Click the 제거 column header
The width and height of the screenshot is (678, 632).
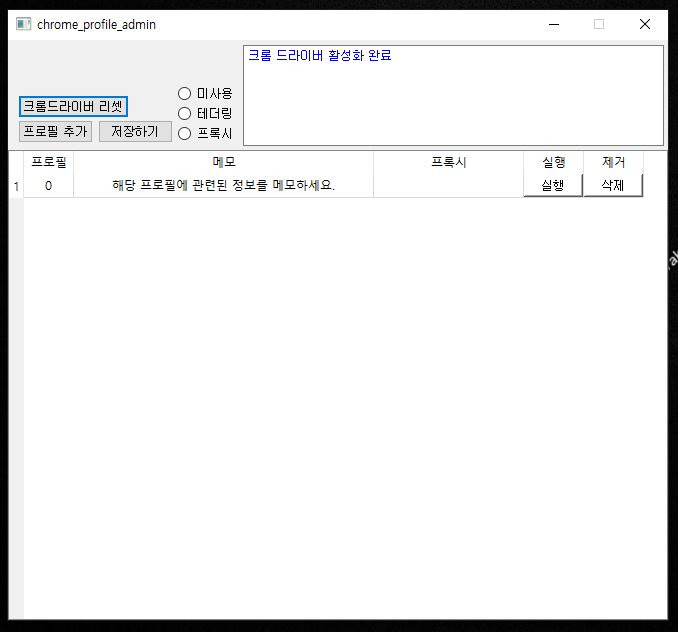[x=614, y=162]
